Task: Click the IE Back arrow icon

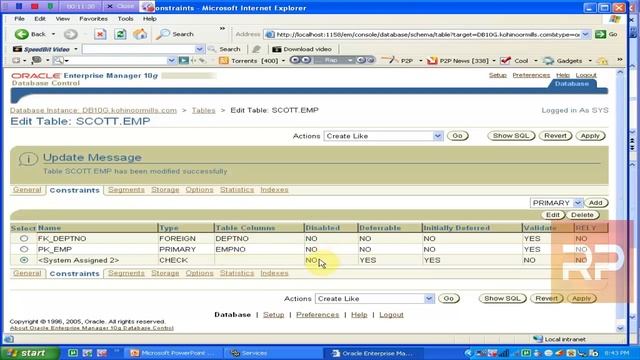Action: pyautogui.click(x=22, y=34)
